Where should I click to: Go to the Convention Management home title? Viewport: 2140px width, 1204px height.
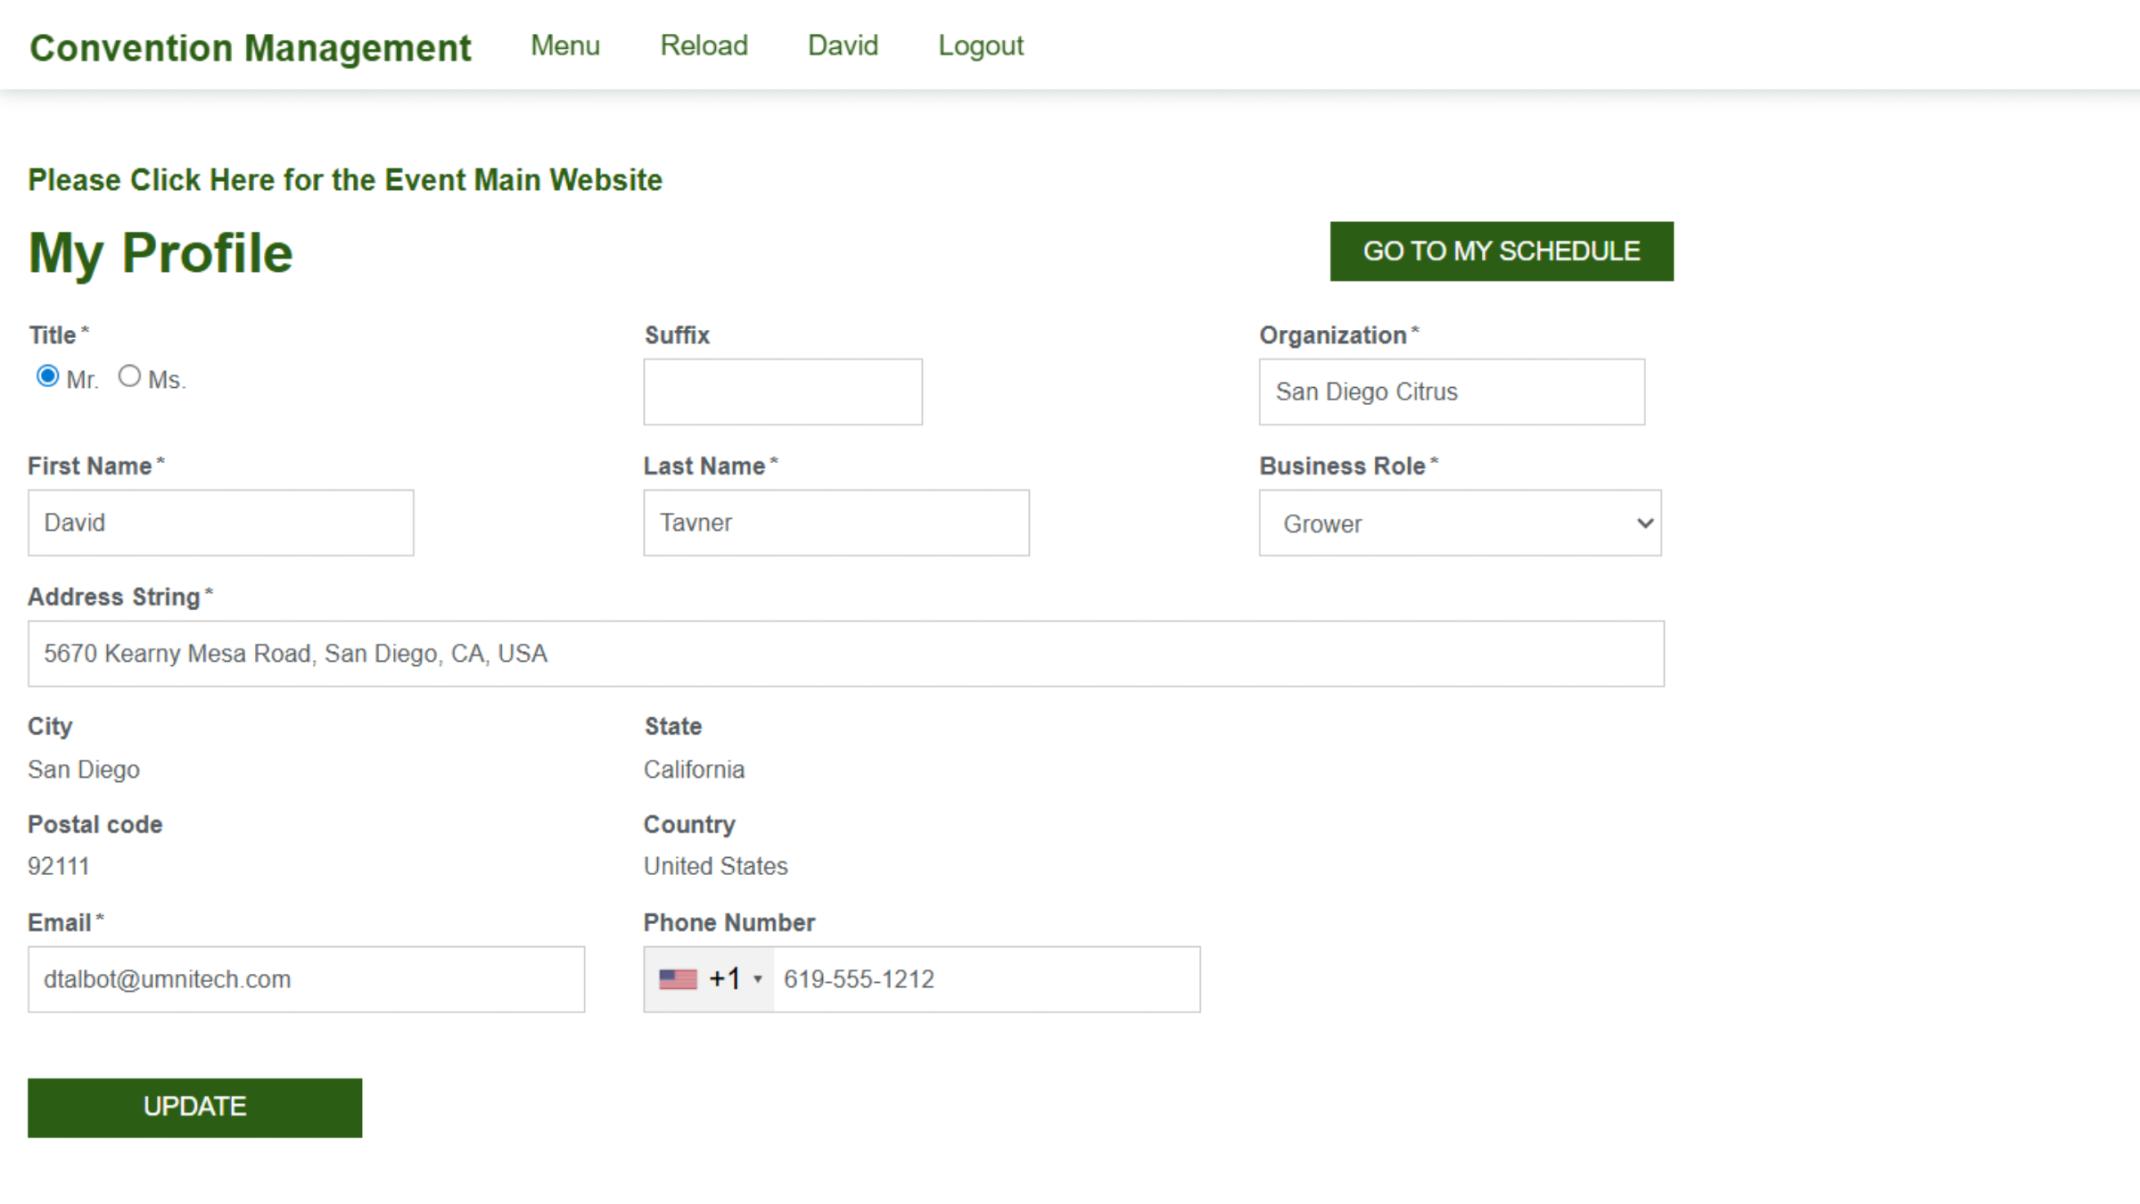point(250,48)
